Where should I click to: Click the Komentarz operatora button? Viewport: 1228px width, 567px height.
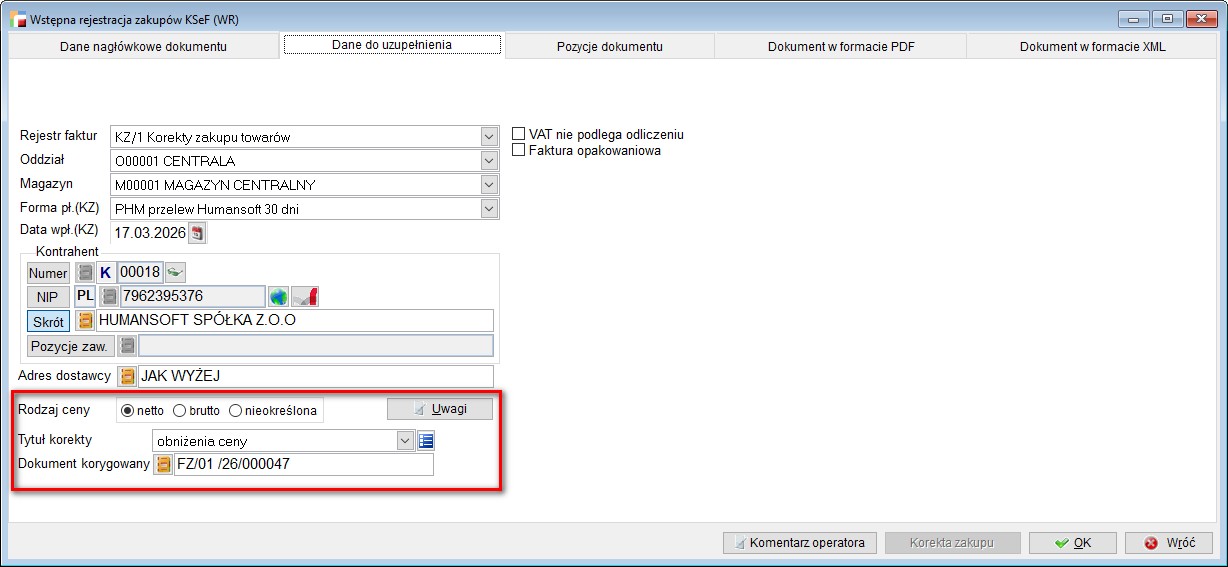[x=800, y=543]
